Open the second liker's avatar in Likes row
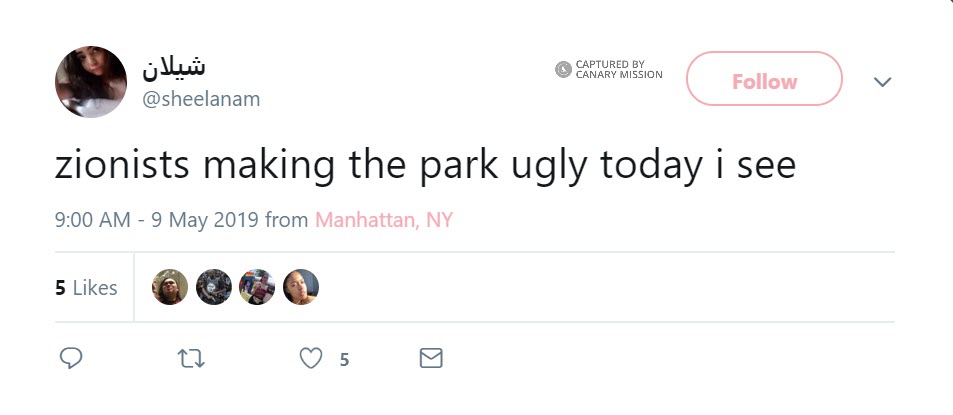The width and height of the screenshot is (953, 415). tap(213, 287)
